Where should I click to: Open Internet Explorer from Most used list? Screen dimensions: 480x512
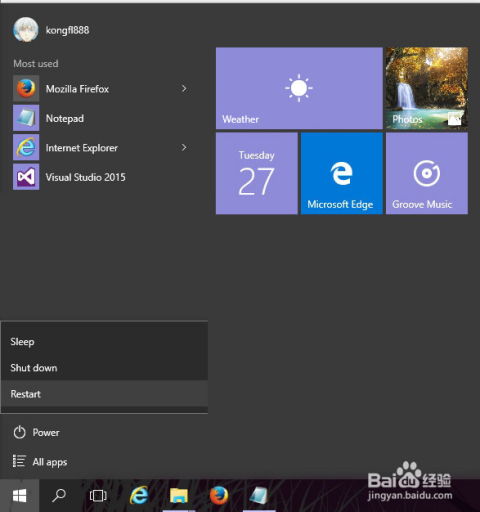103,147
